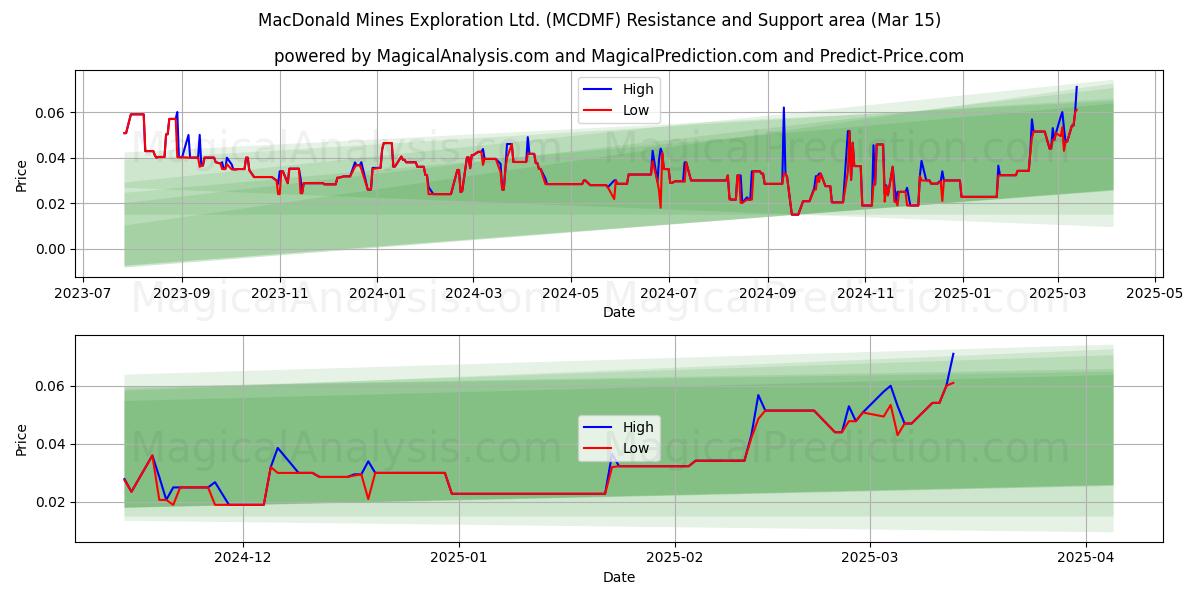Click the final blue High peak in bottom chart
The height and width of the screenshot is (600, 1200).
[x=953, y=353]
